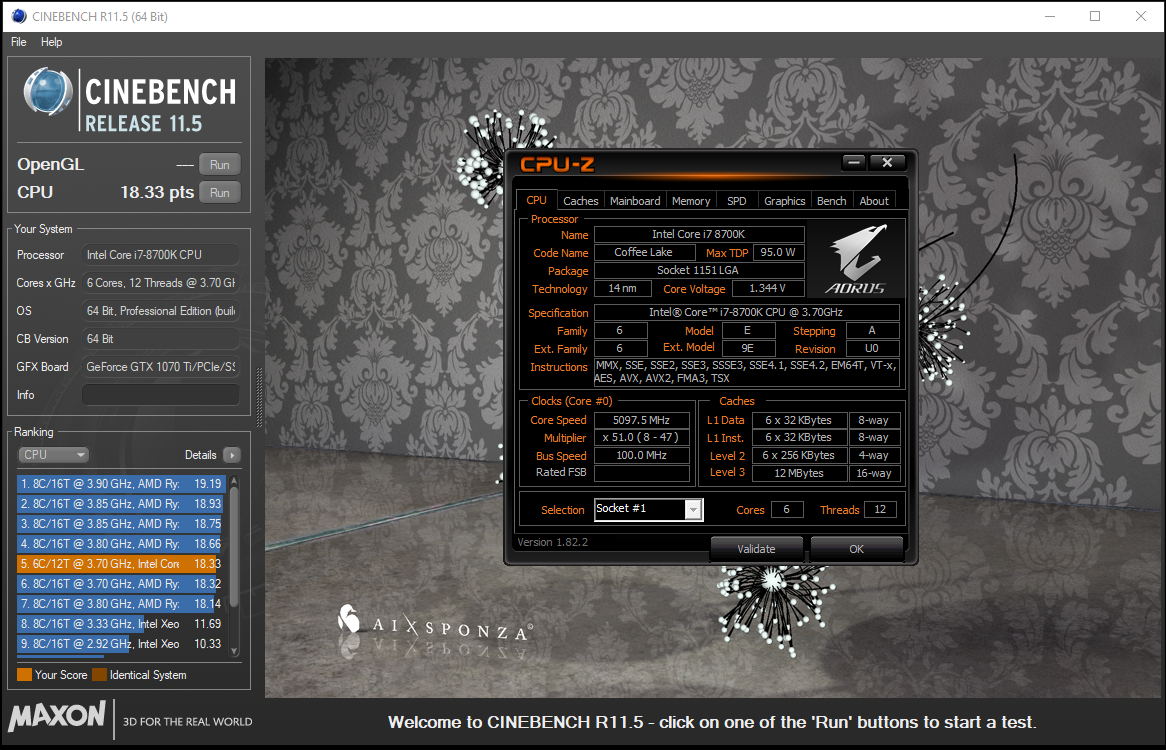Run the OpenGL benchmark test
The image size is (1166, 750).
coord(219,164)
